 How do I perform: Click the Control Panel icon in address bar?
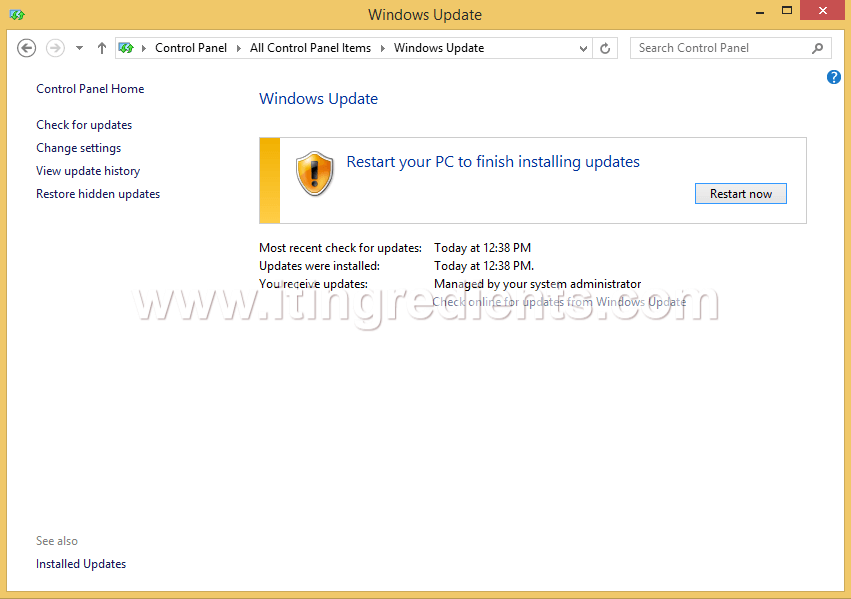click(x=126, y=47)
